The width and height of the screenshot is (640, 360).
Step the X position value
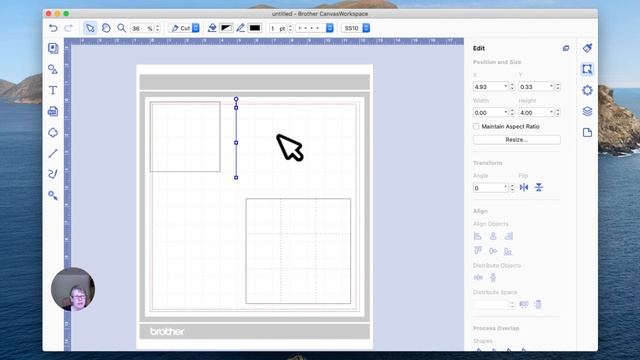coord(512,87)
